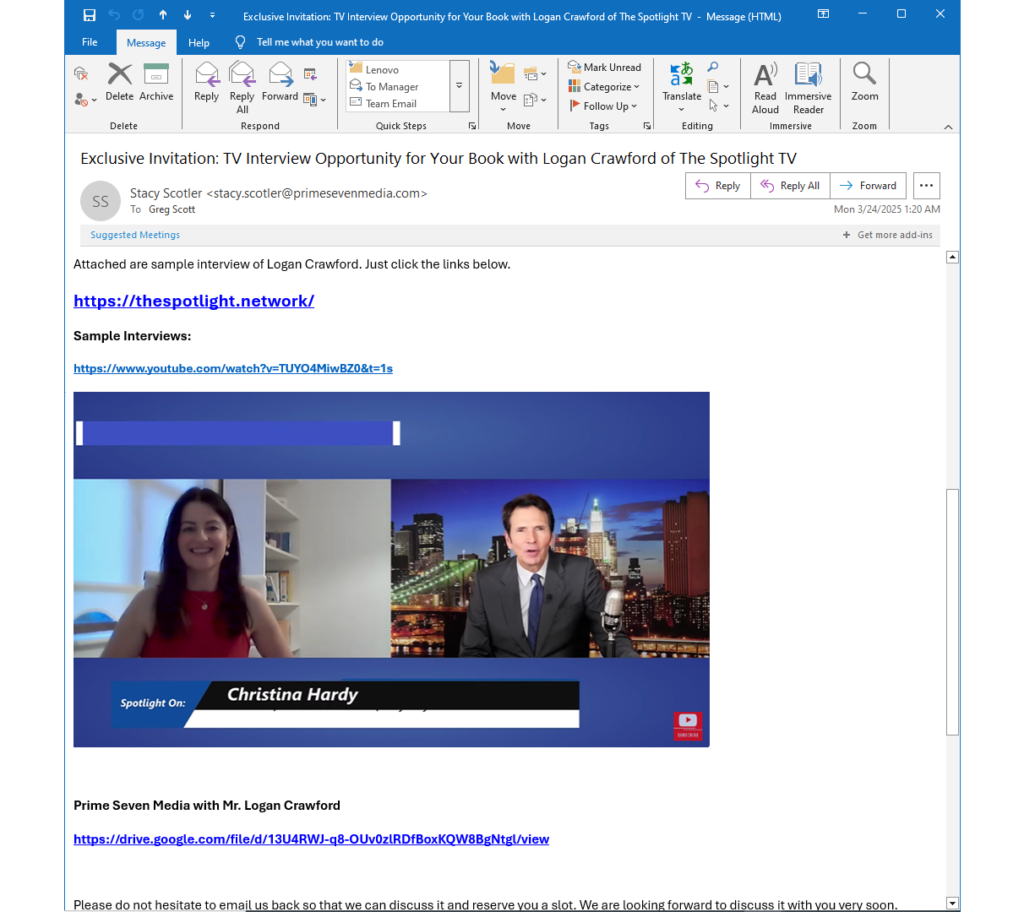Open the Categorize dropdown
This screenshot has width=1024, height=912.
tap(604, 86)
